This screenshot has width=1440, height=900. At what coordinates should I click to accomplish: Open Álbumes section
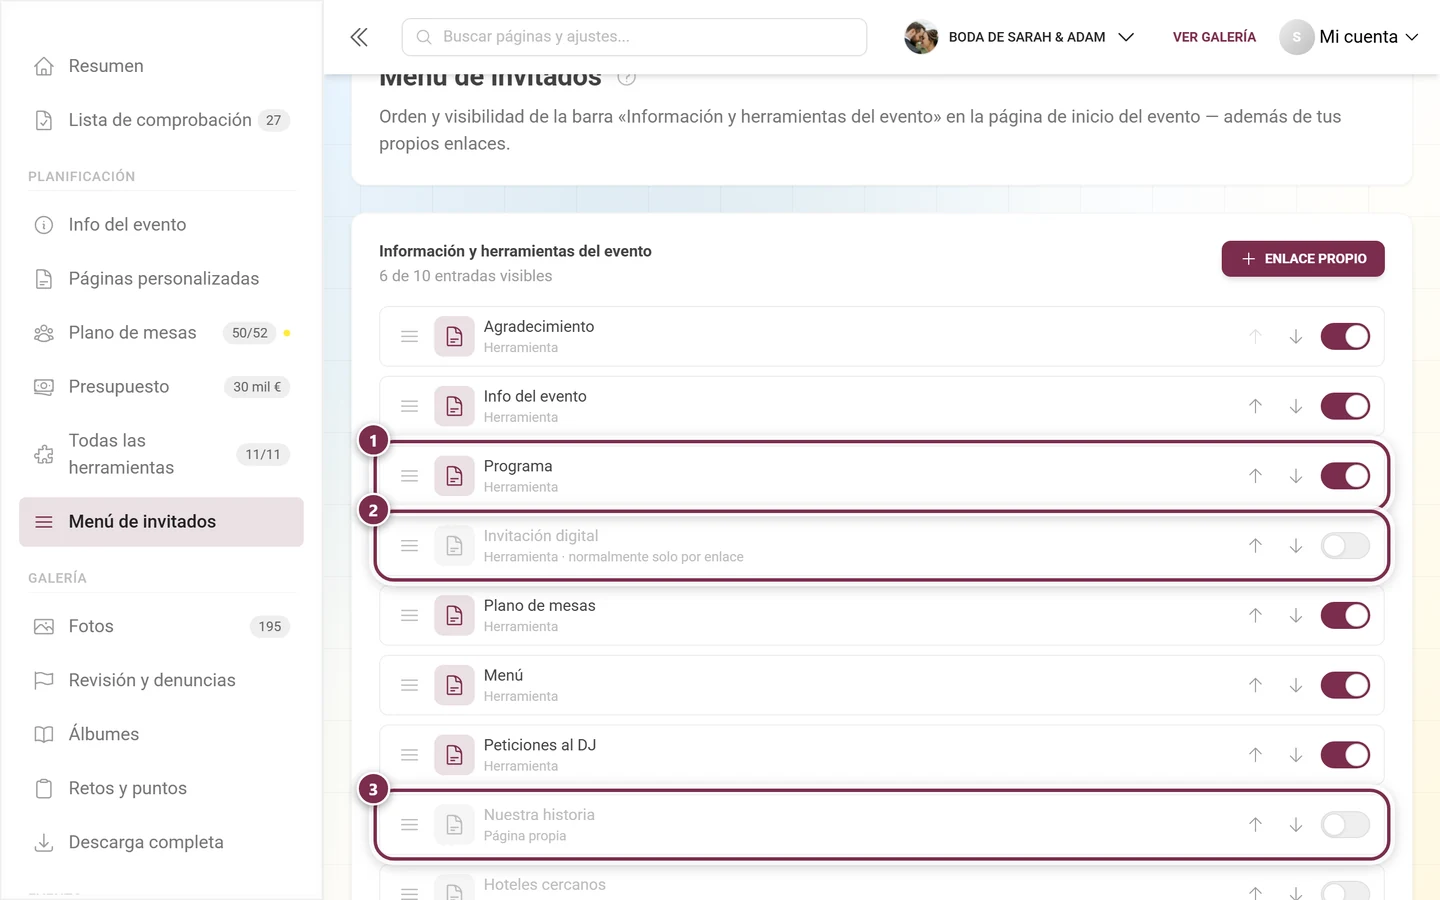pyautogui.click(x=161, y=735)
